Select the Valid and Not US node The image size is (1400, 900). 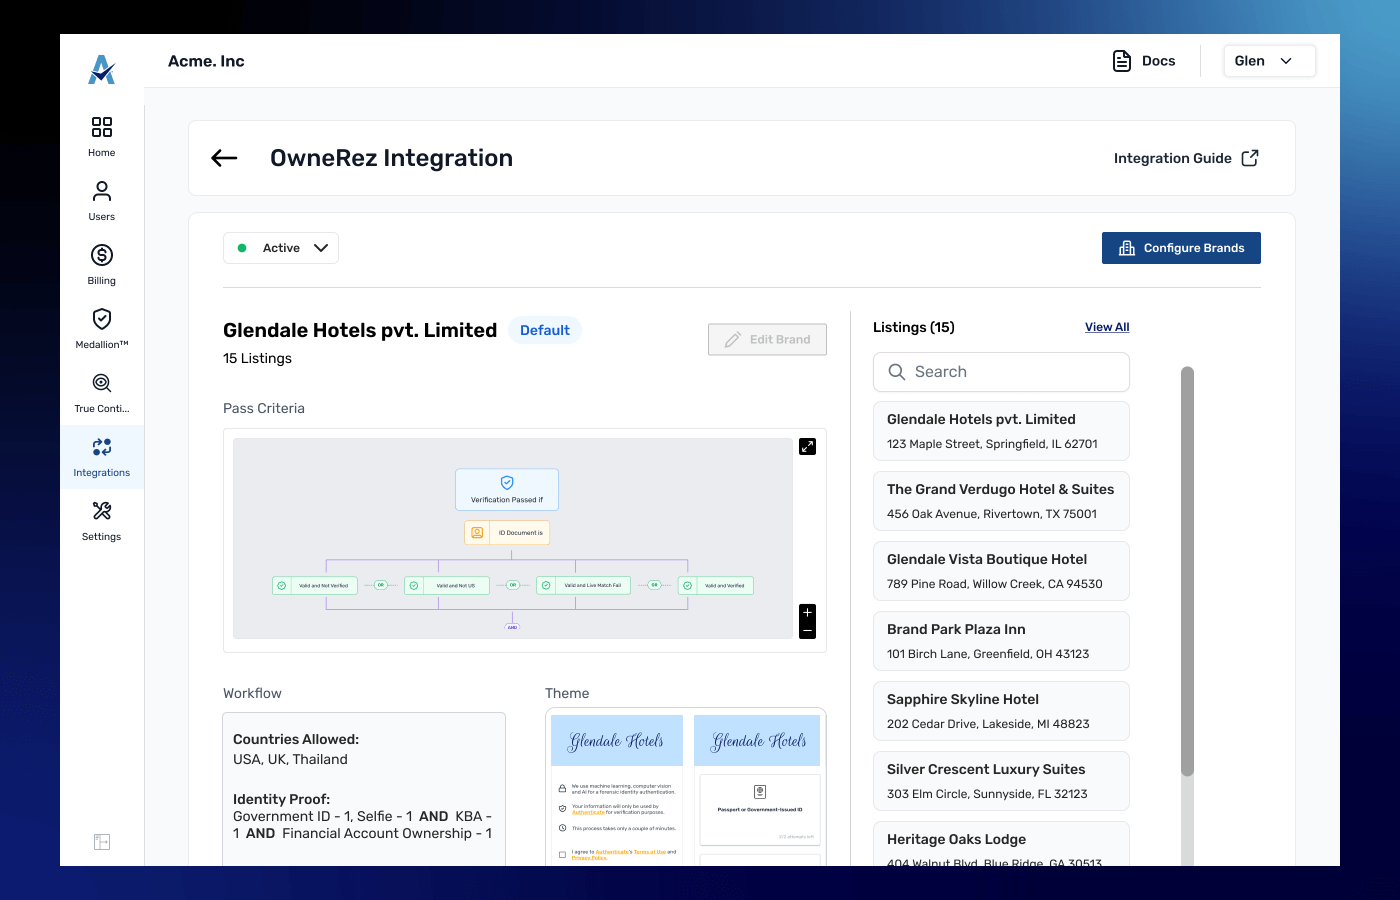[x=447, y=586]
